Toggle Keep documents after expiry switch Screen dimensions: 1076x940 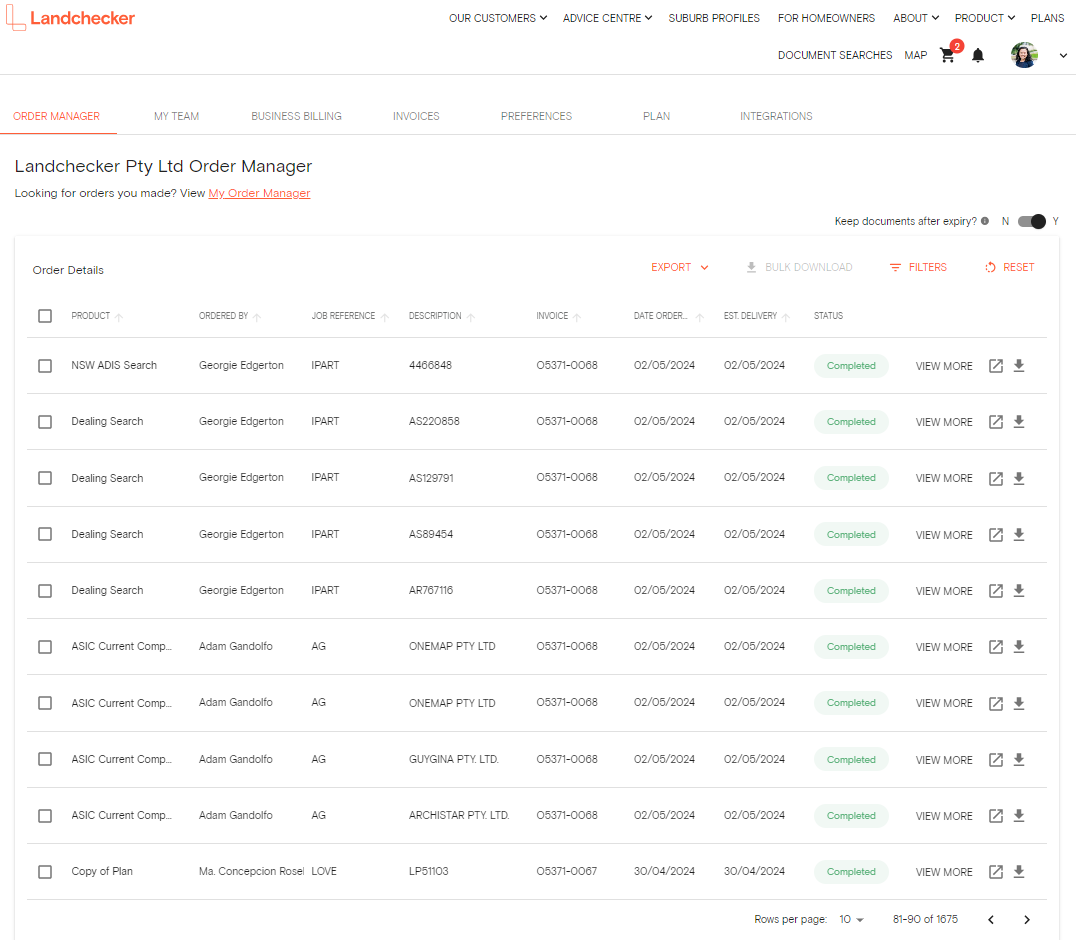click(x=1031, y=221)
